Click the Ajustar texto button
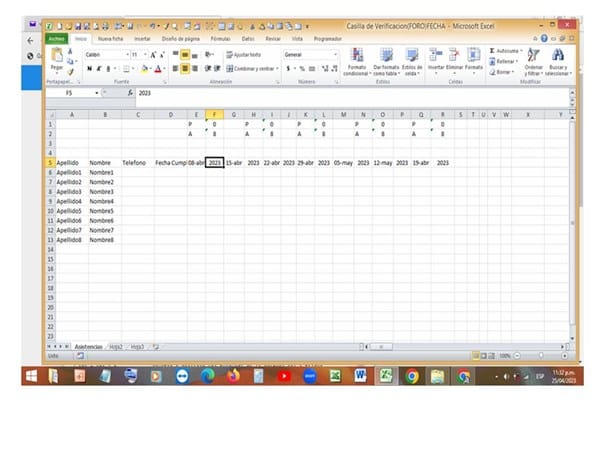Screen dimensions: 600x450 coord(244,55)
